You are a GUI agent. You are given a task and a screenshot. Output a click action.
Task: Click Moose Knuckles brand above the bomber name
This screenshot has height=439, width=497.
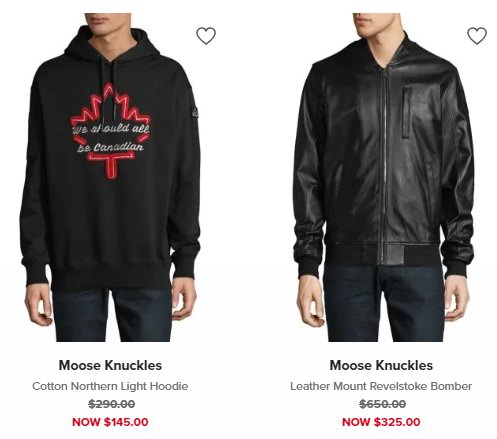tap(381, 365)
